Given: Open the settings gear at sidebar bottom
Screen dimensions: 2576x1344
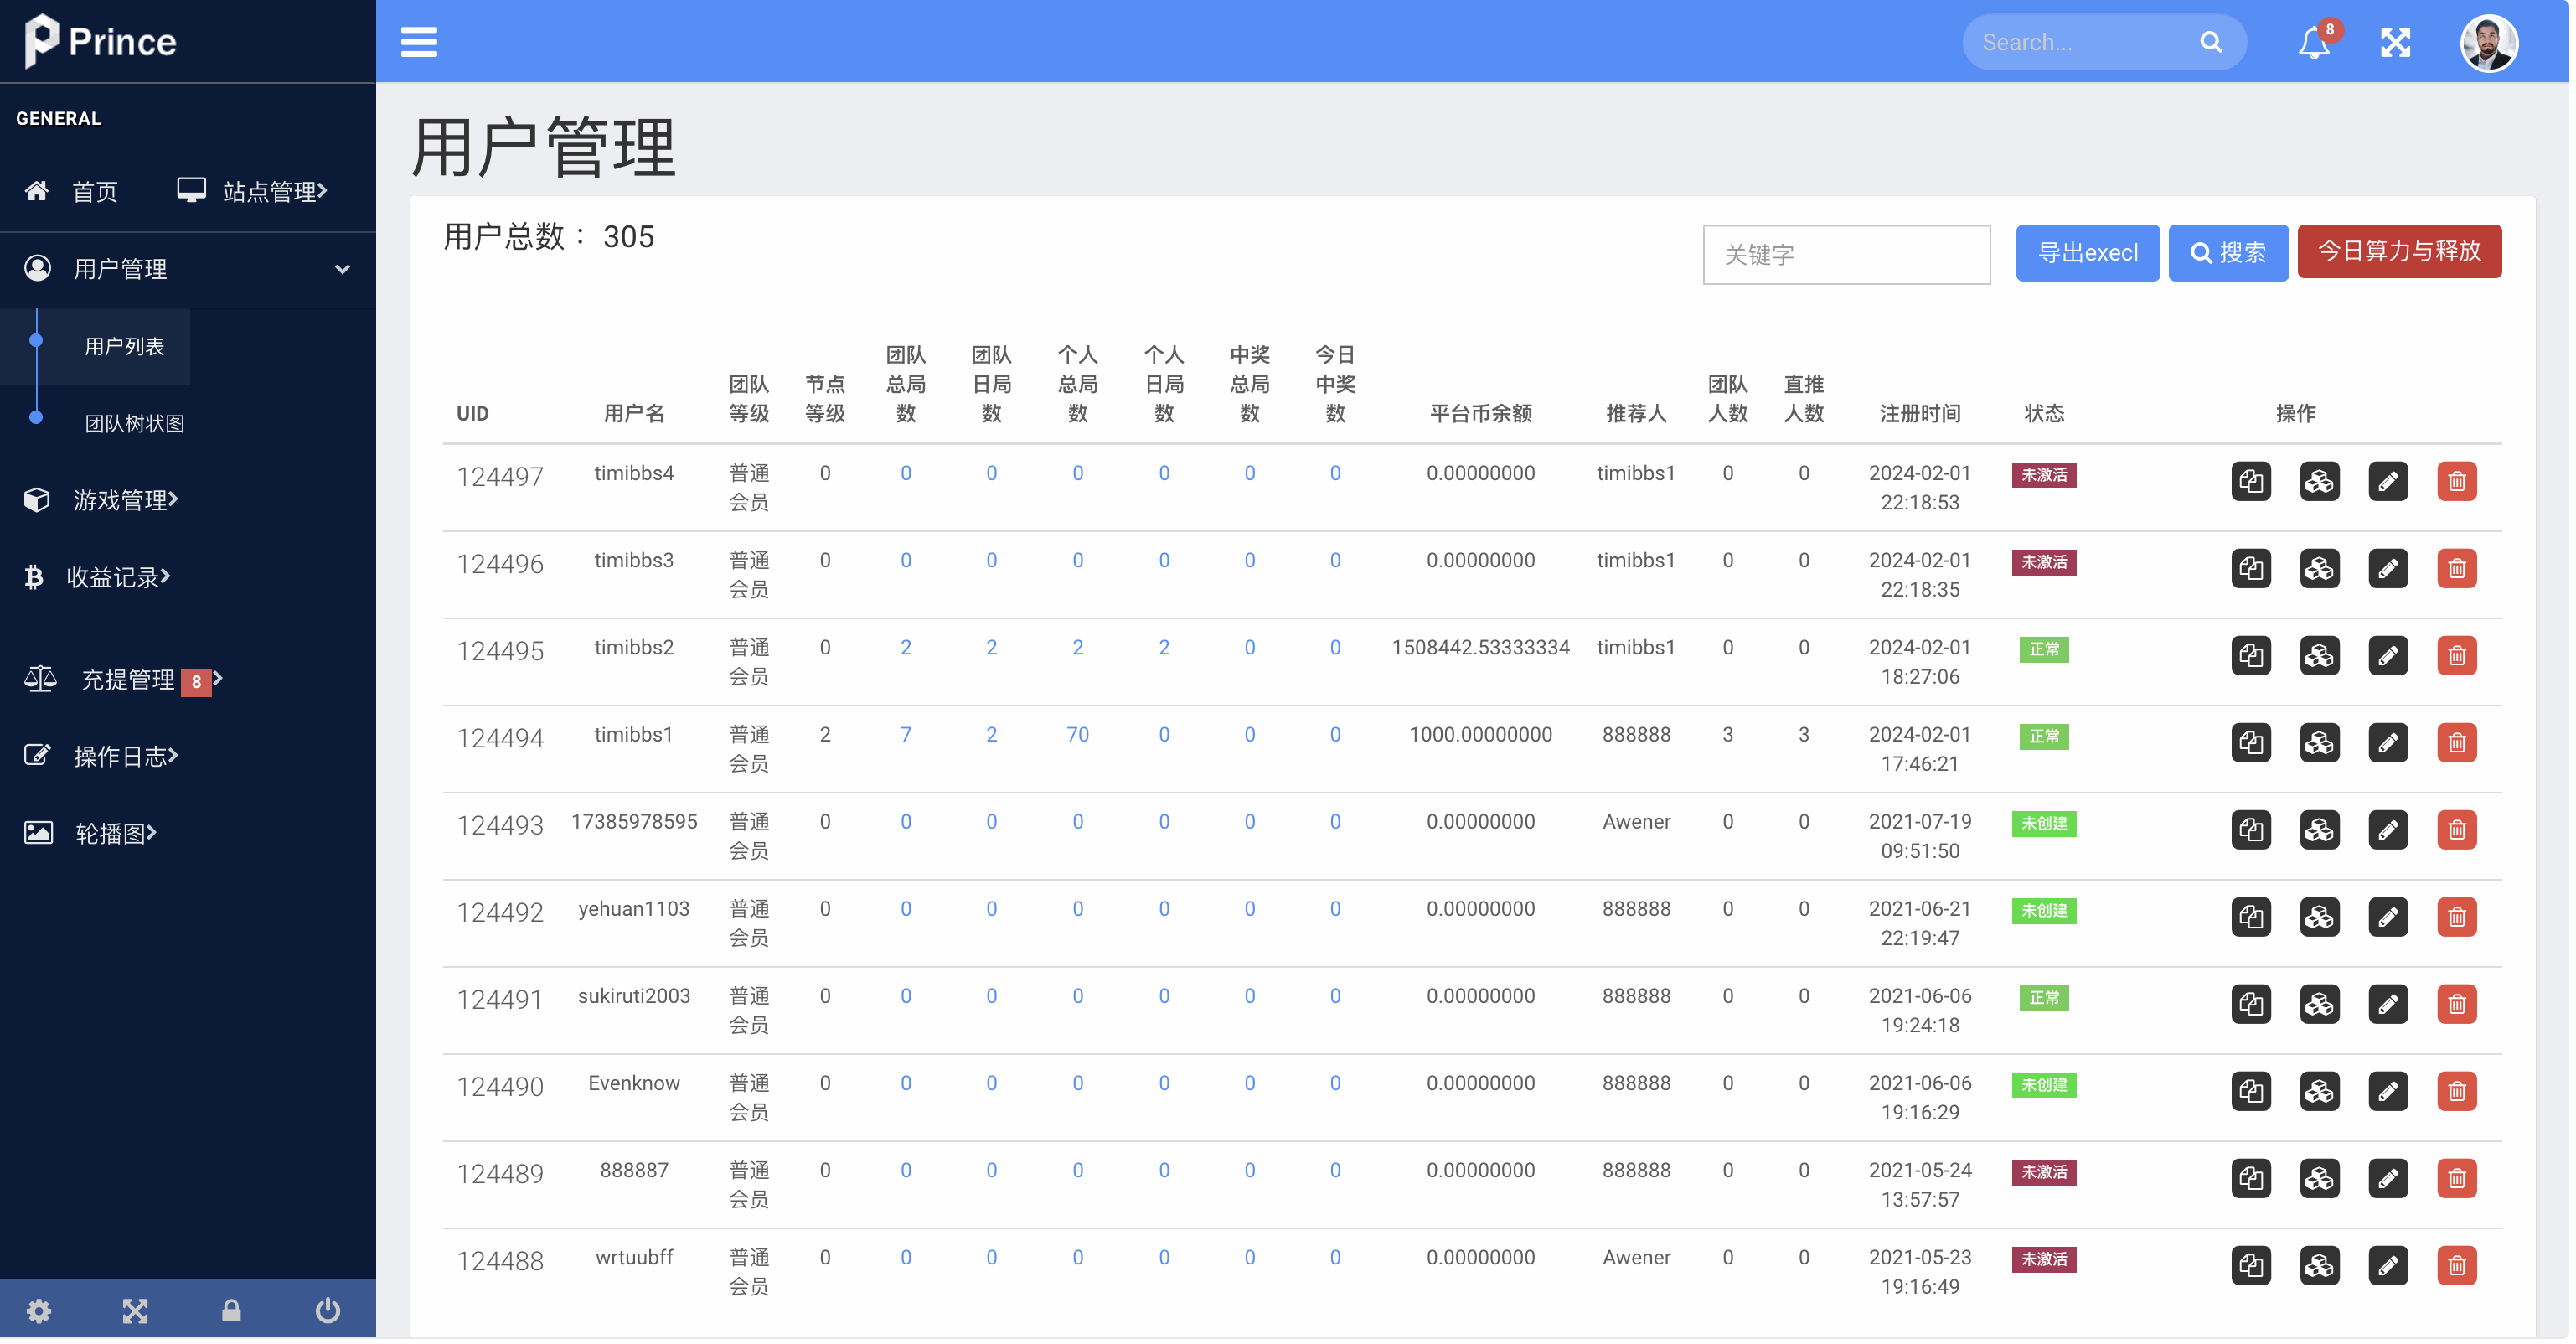Looking at the screenshot, I should point(39,1310).
